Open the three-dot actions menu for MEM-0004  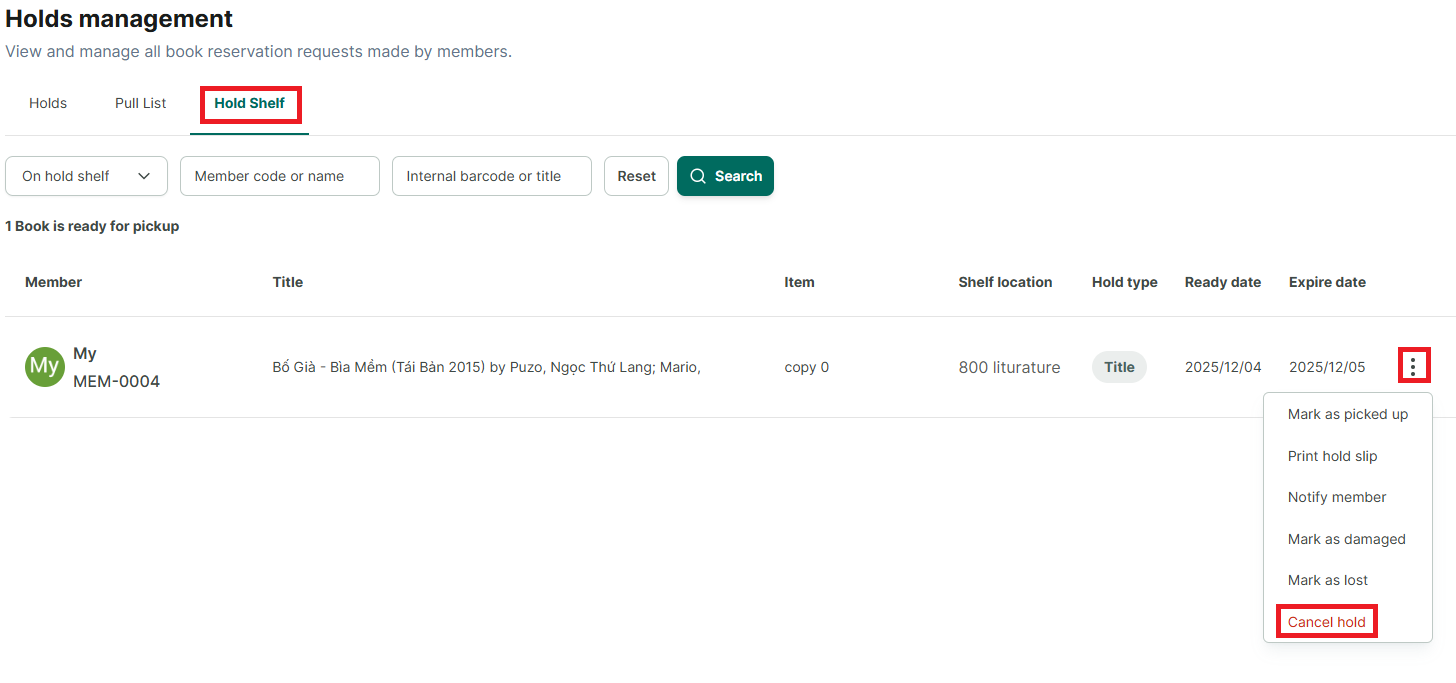[1413, 366]
